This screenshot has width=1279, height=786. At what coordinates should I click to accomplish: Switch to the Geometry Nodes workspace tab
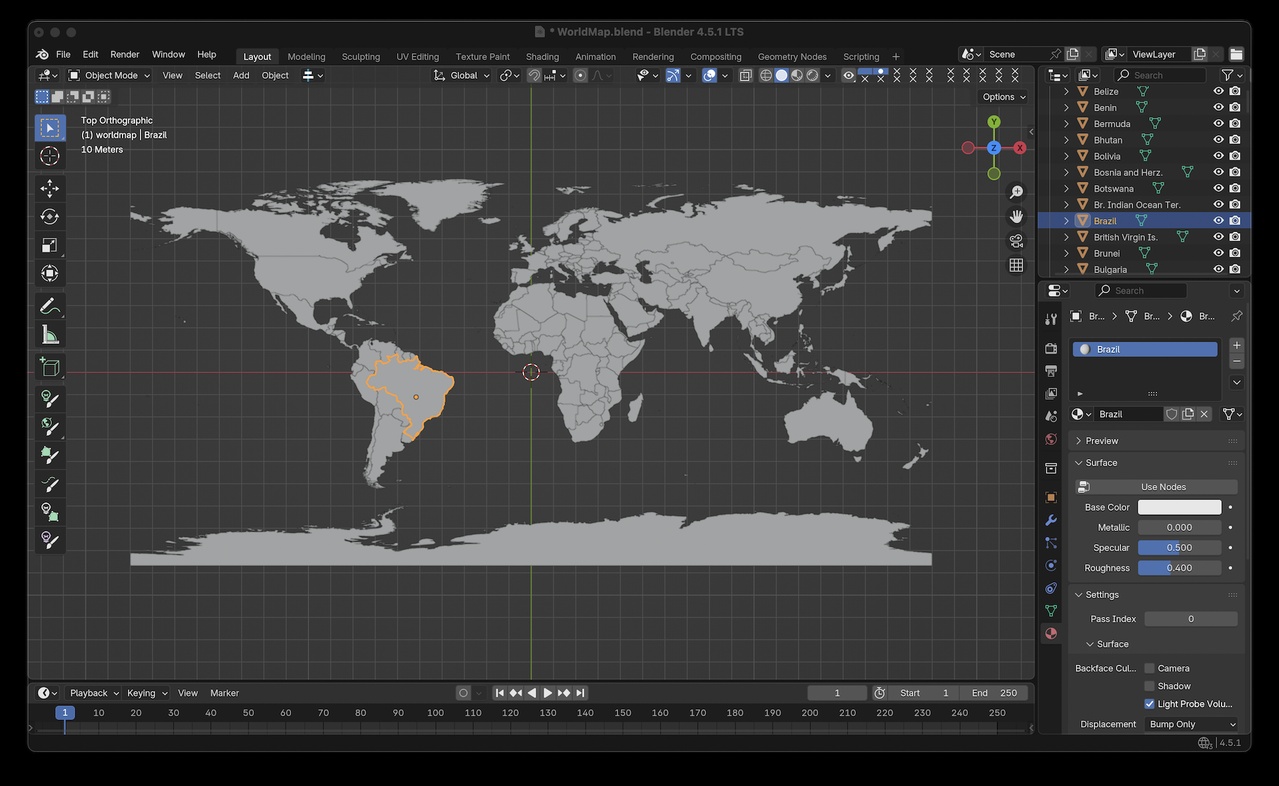pos(792,57)
